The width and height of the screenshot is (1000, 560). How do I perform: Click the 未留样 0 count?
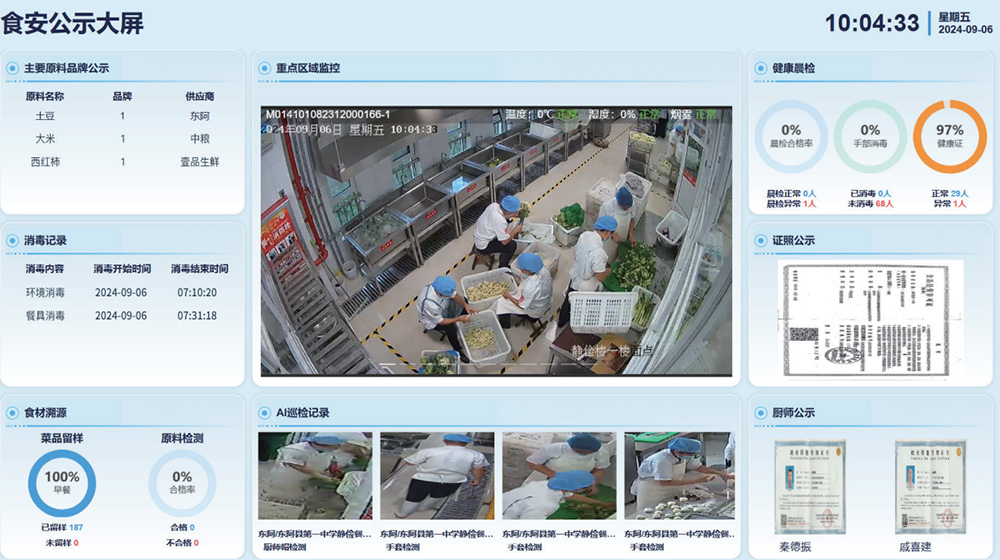pyautogui.click(x=62, y=543)
